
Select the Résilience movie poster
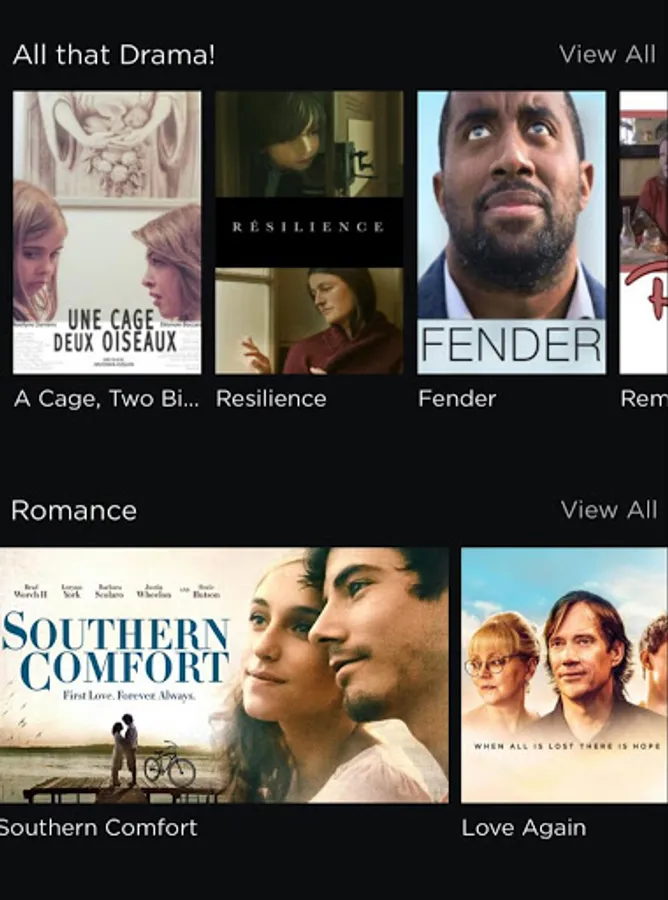point(309,232)
